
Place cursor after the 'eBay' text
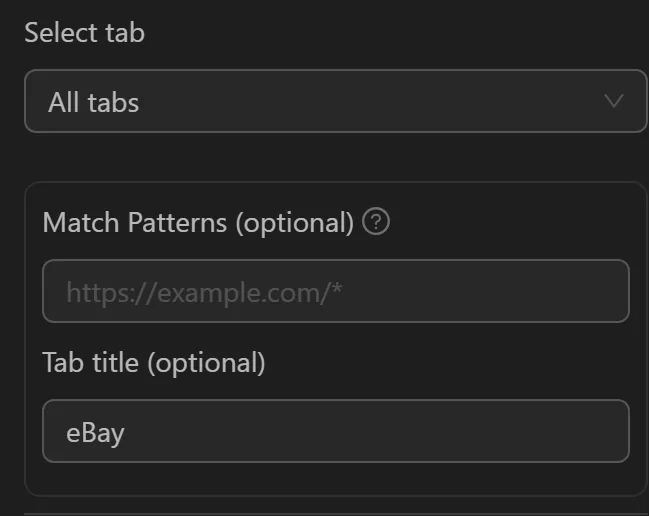click(127, 433)
